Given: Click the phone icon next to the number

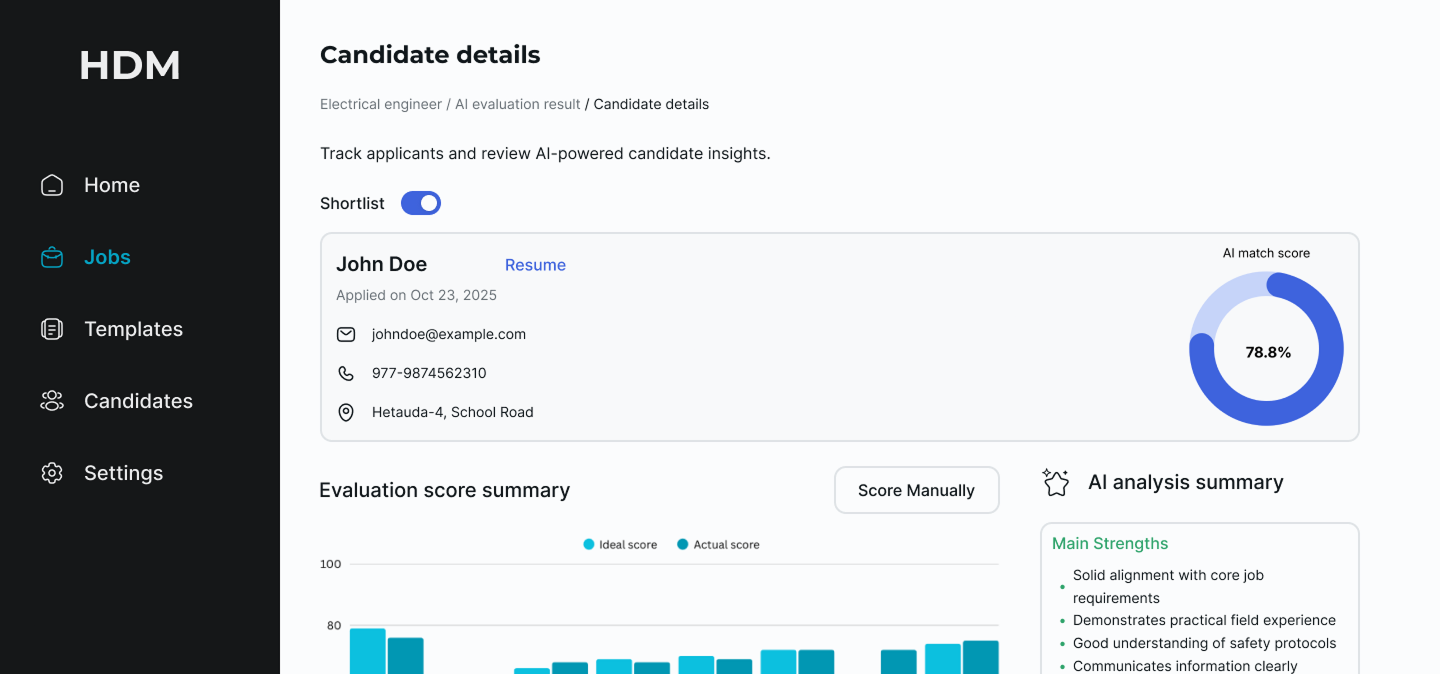Looking at the screenshot, I should [346, 373].
